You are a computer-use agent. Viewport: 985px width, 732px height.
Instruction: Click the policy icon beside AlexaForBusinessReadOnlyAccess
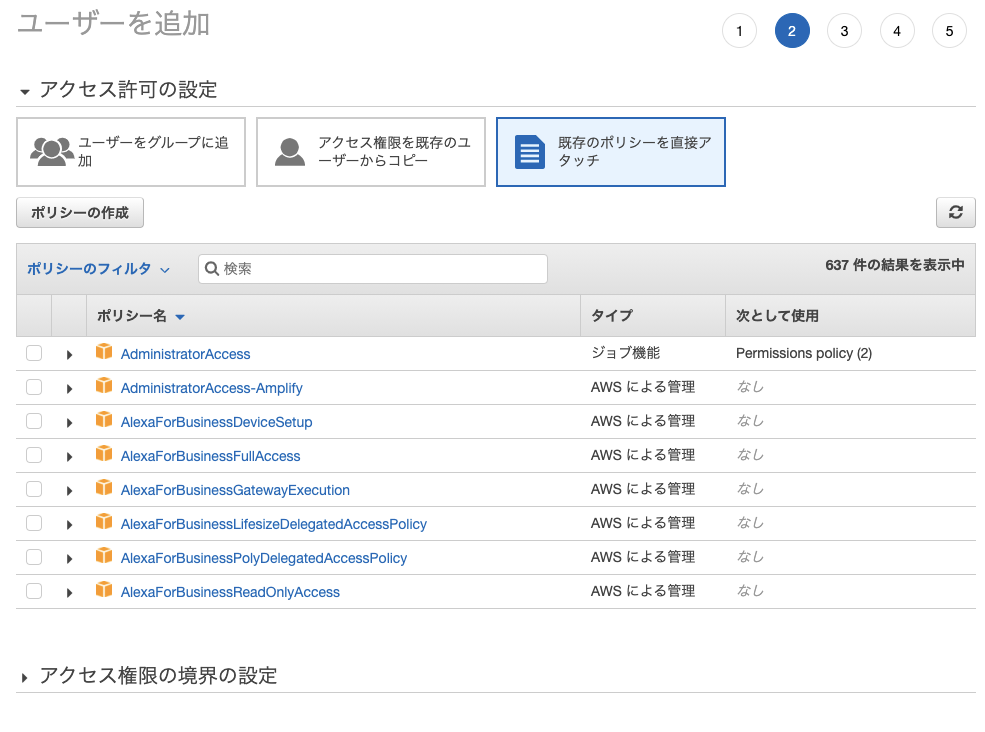[104, 589]
